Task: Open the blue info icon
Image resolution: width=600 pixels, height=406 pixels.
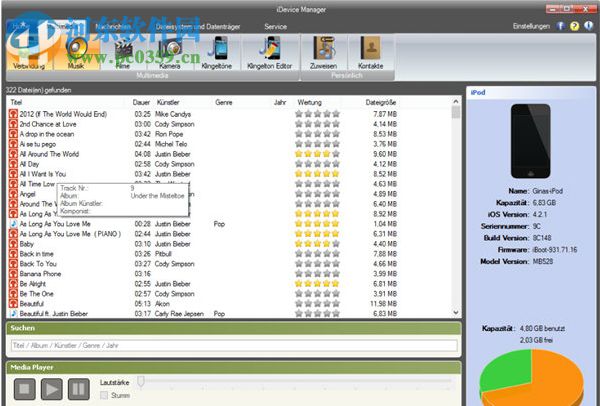Action: coord(589,26)
